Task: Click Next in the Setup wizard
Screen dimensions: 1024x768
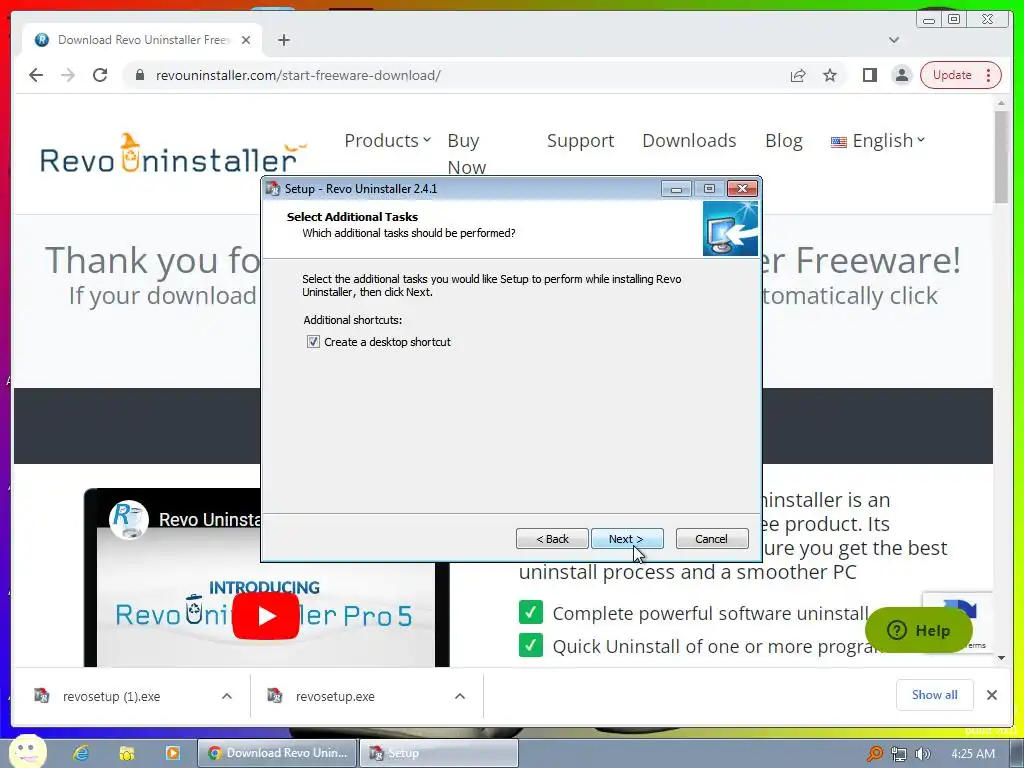Action: (x=627, y=539)
